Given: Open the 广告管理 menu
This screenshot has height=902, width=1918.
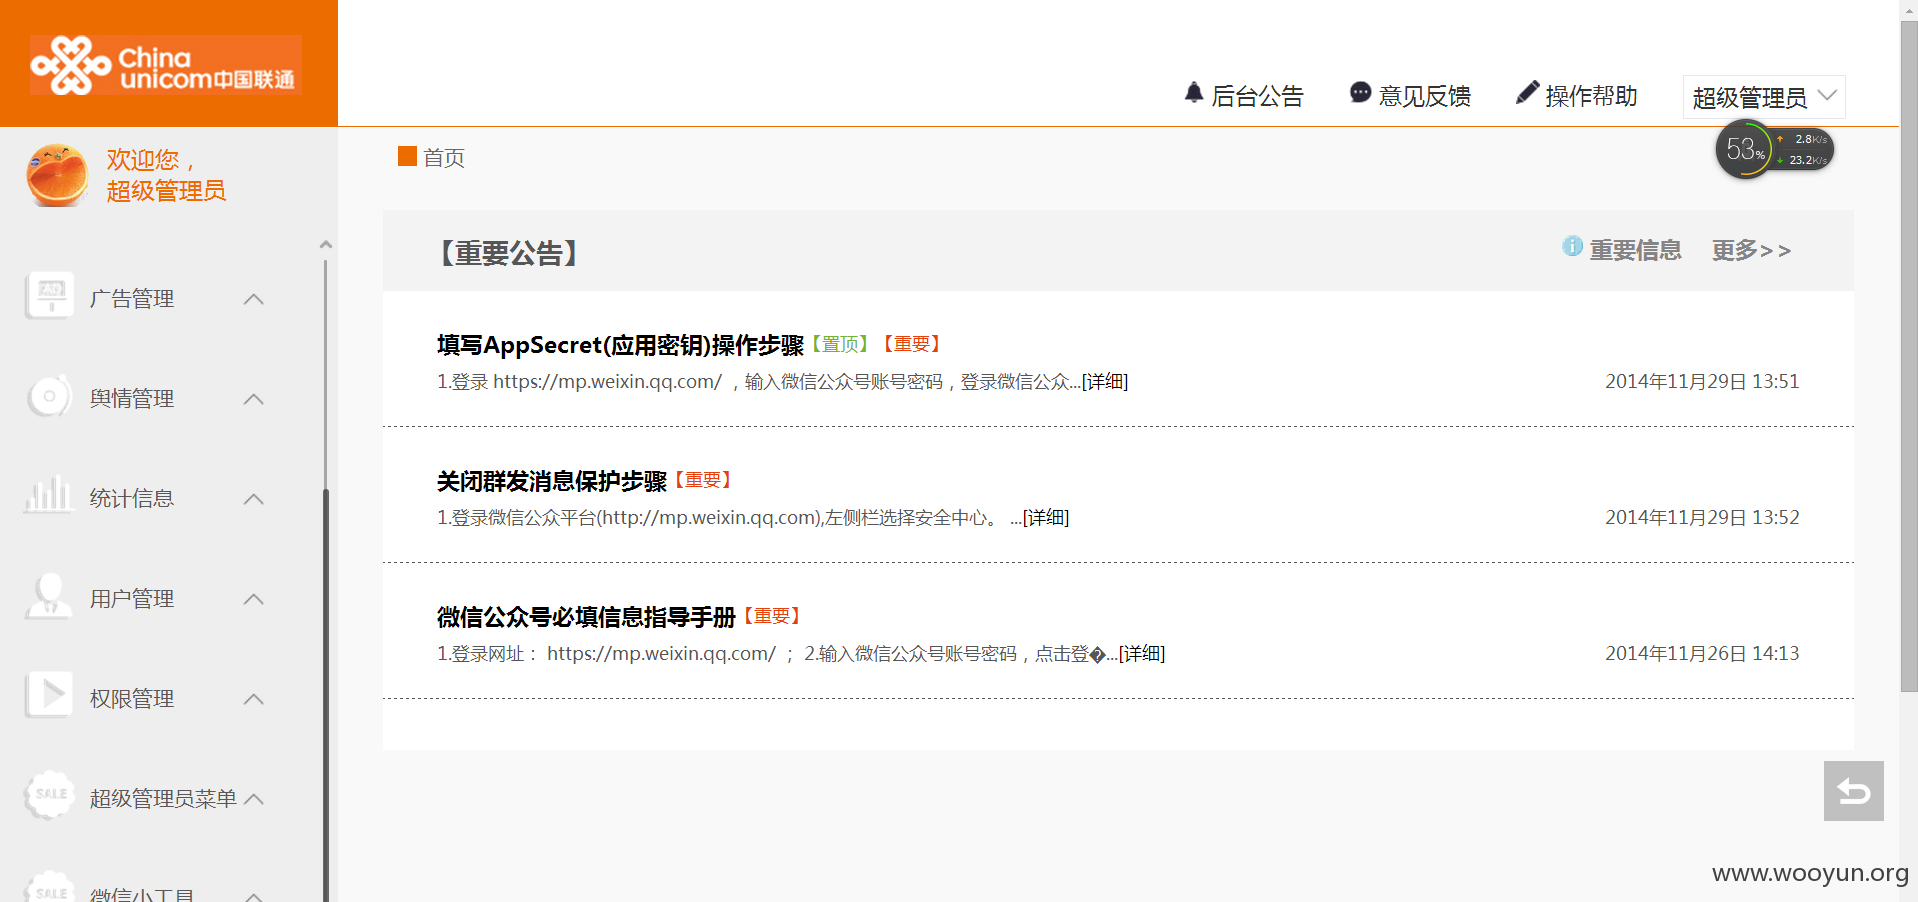Looking at the screenshot, I should tap(132, 298).
